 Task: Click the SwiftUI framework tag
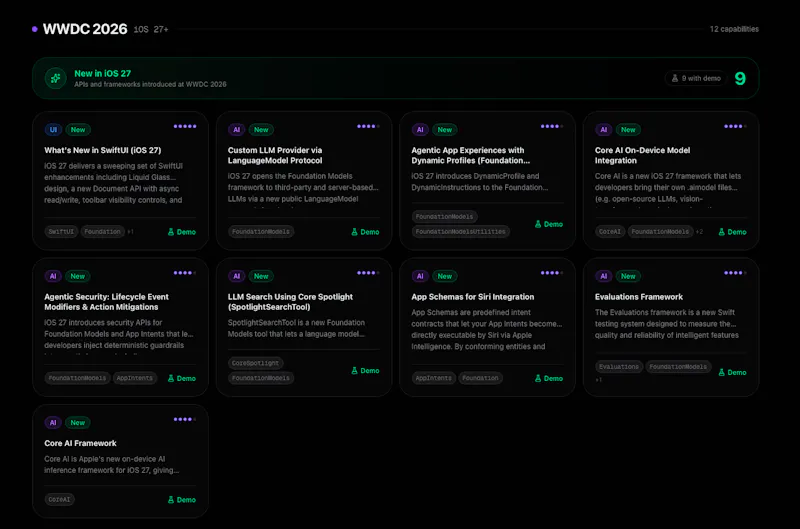coord(61,232)
